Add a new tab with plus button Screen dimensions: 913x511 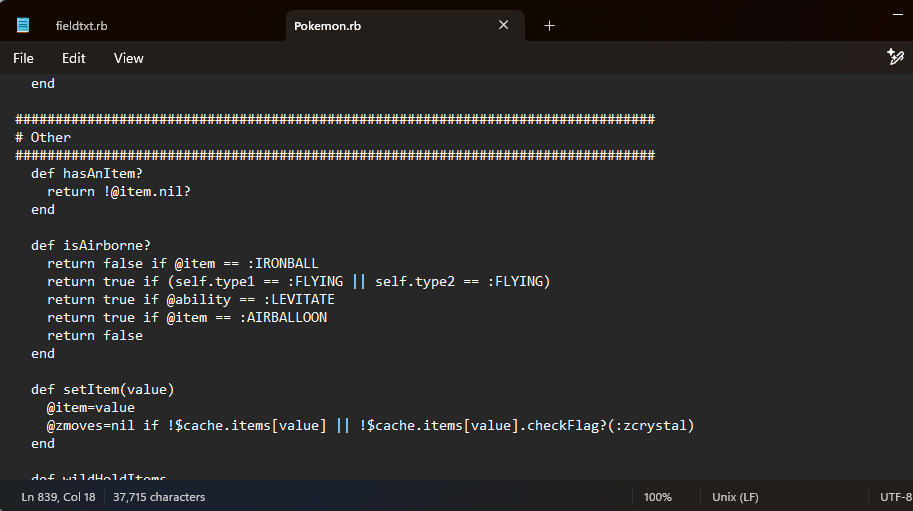click(x=549, y=26)
